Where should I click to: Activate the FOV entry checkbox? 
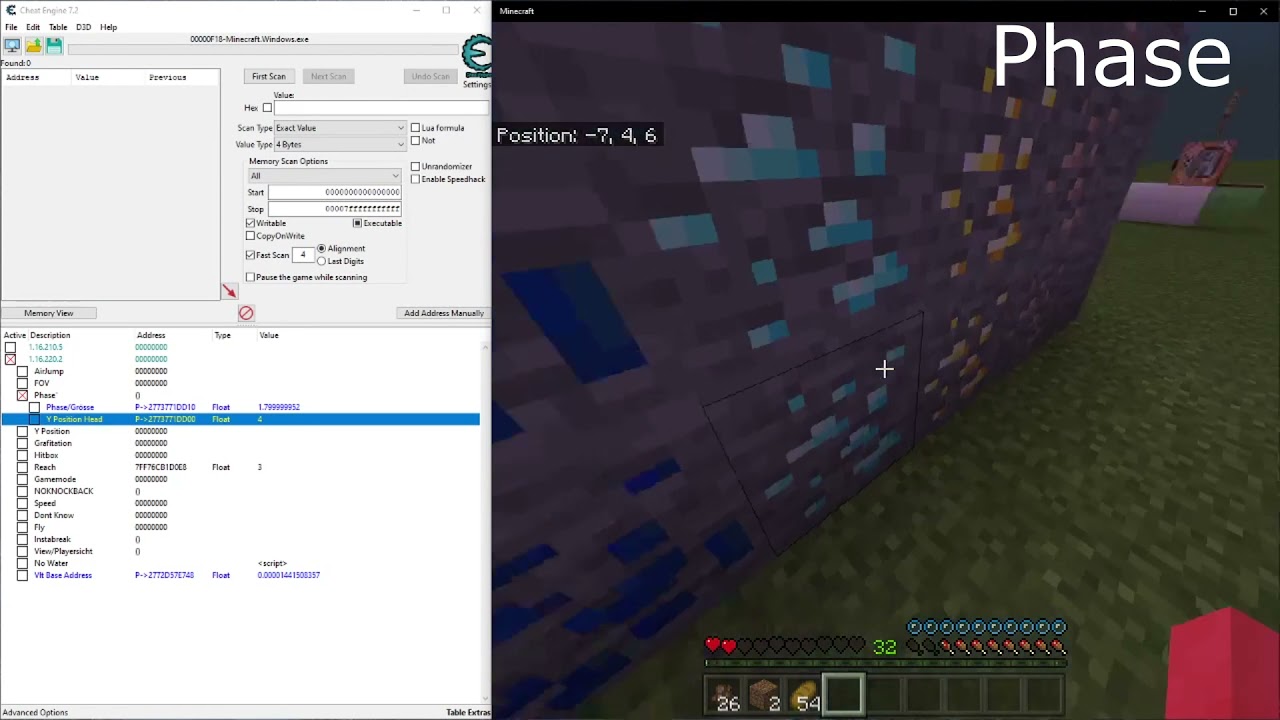tap(22, 383)
